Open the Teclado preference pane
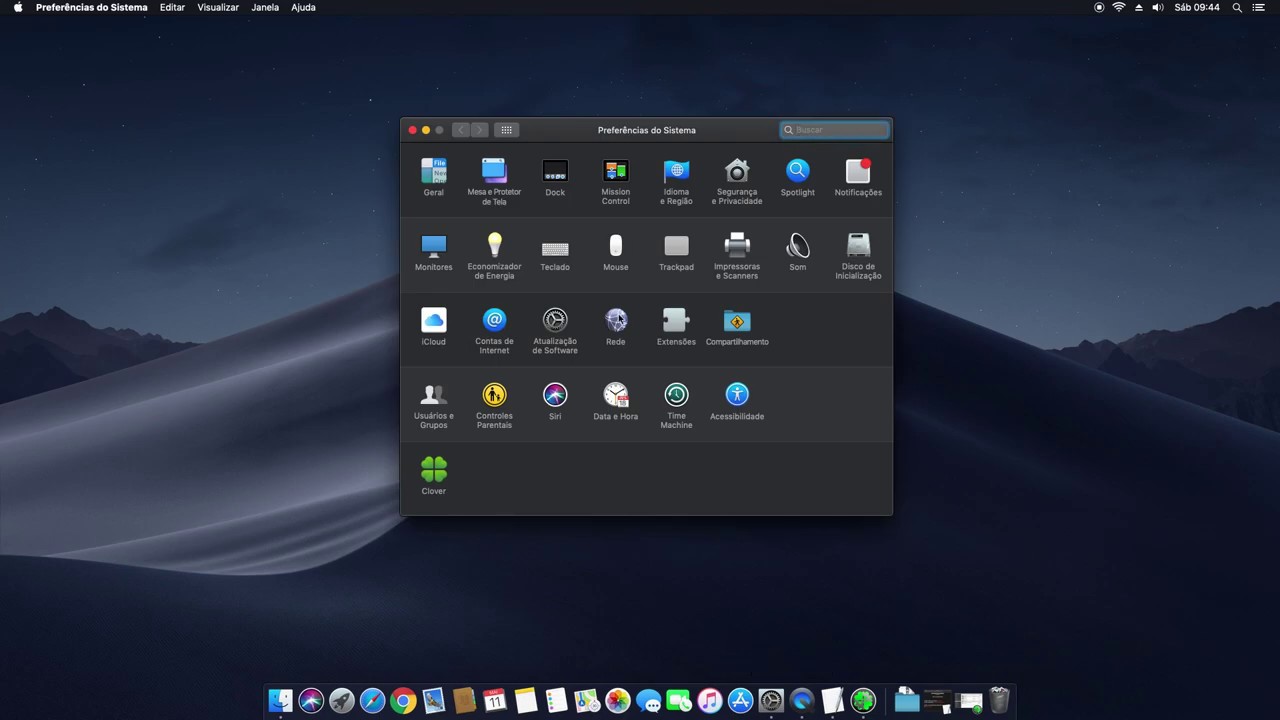 pyautogui.click(x=555, y=252)
